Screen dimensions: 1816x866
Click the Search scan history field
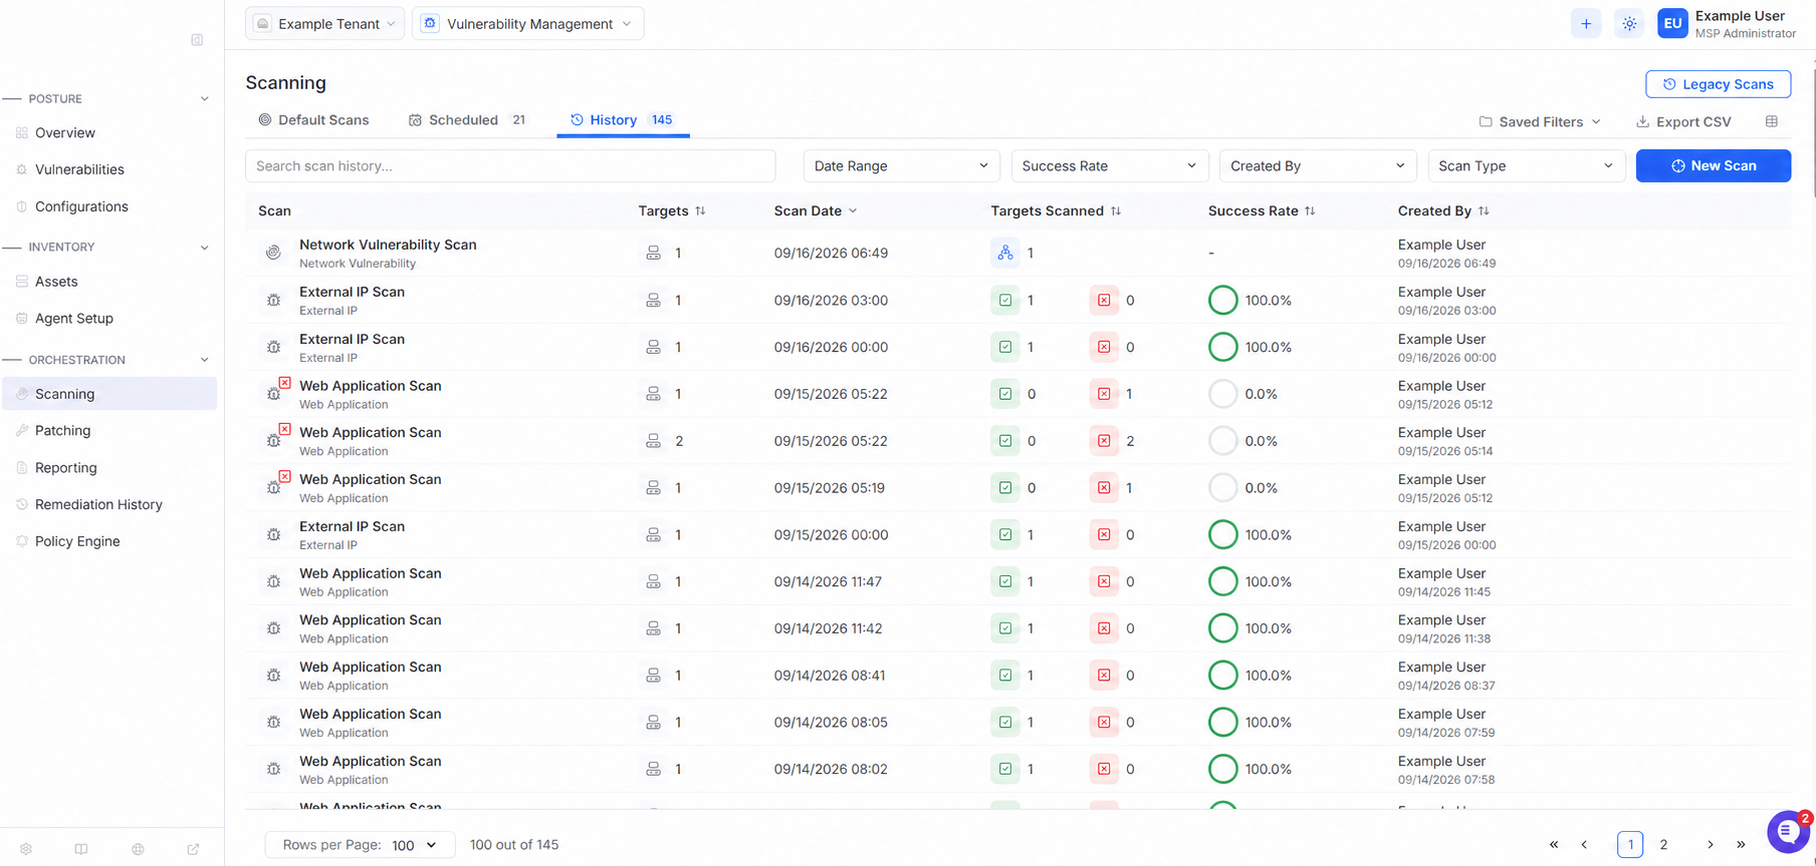click(x=510, y=166)
